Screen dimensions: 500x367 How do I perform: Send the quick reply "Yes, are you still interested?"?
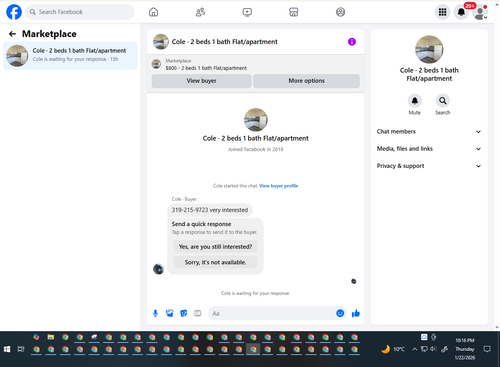pos(215,247)
